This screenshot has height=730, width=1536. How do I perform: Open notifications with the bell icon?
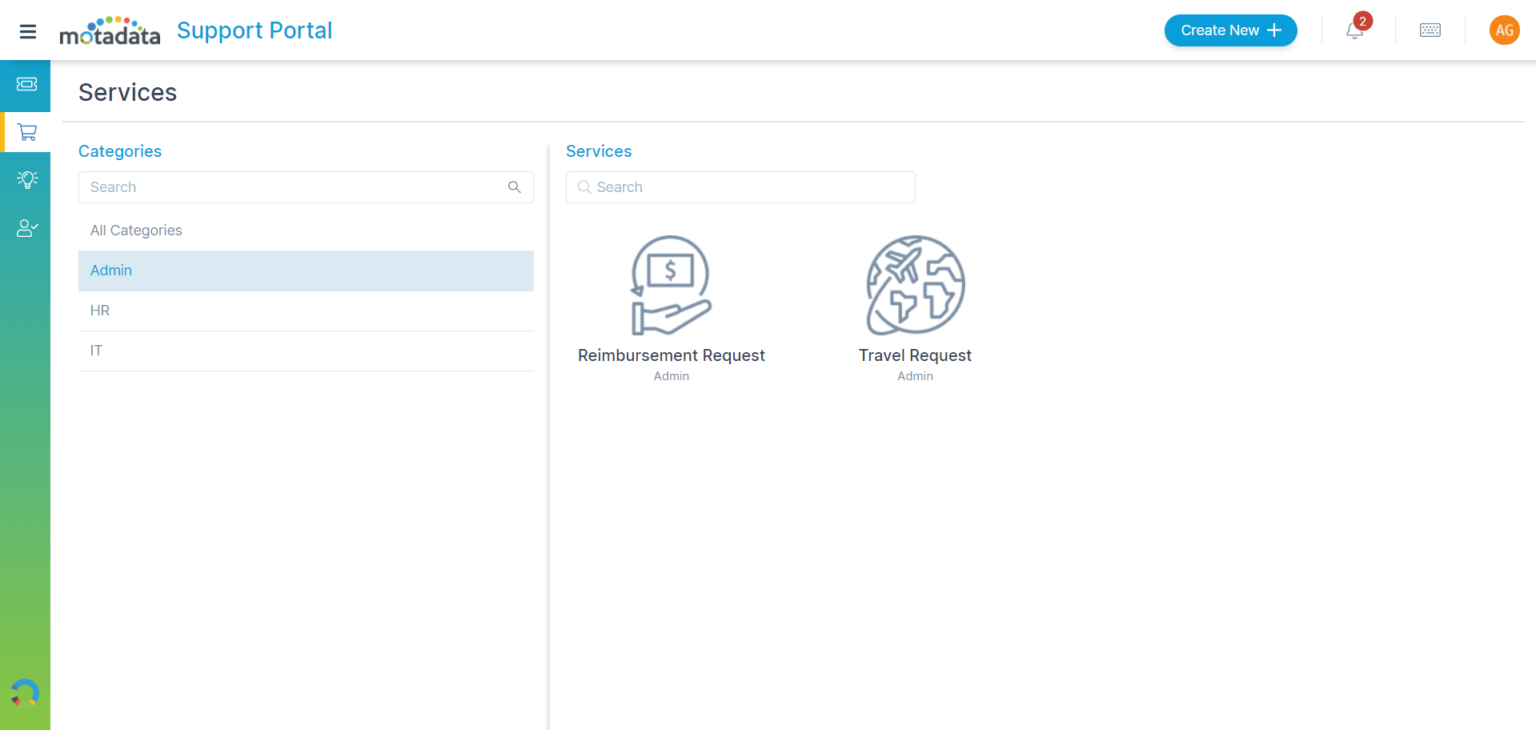(1355, 30)
